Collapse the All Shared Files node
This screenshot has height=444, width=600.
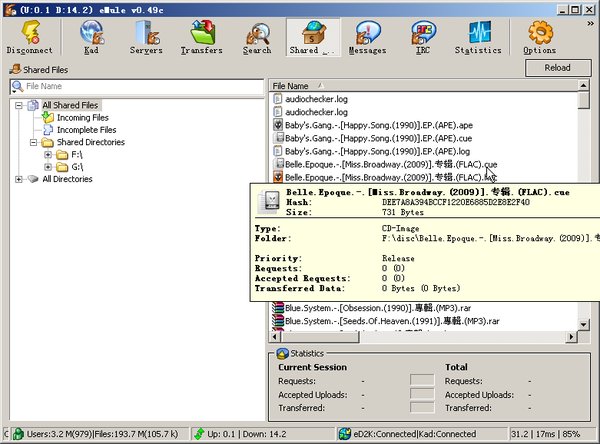pos(18,105)
